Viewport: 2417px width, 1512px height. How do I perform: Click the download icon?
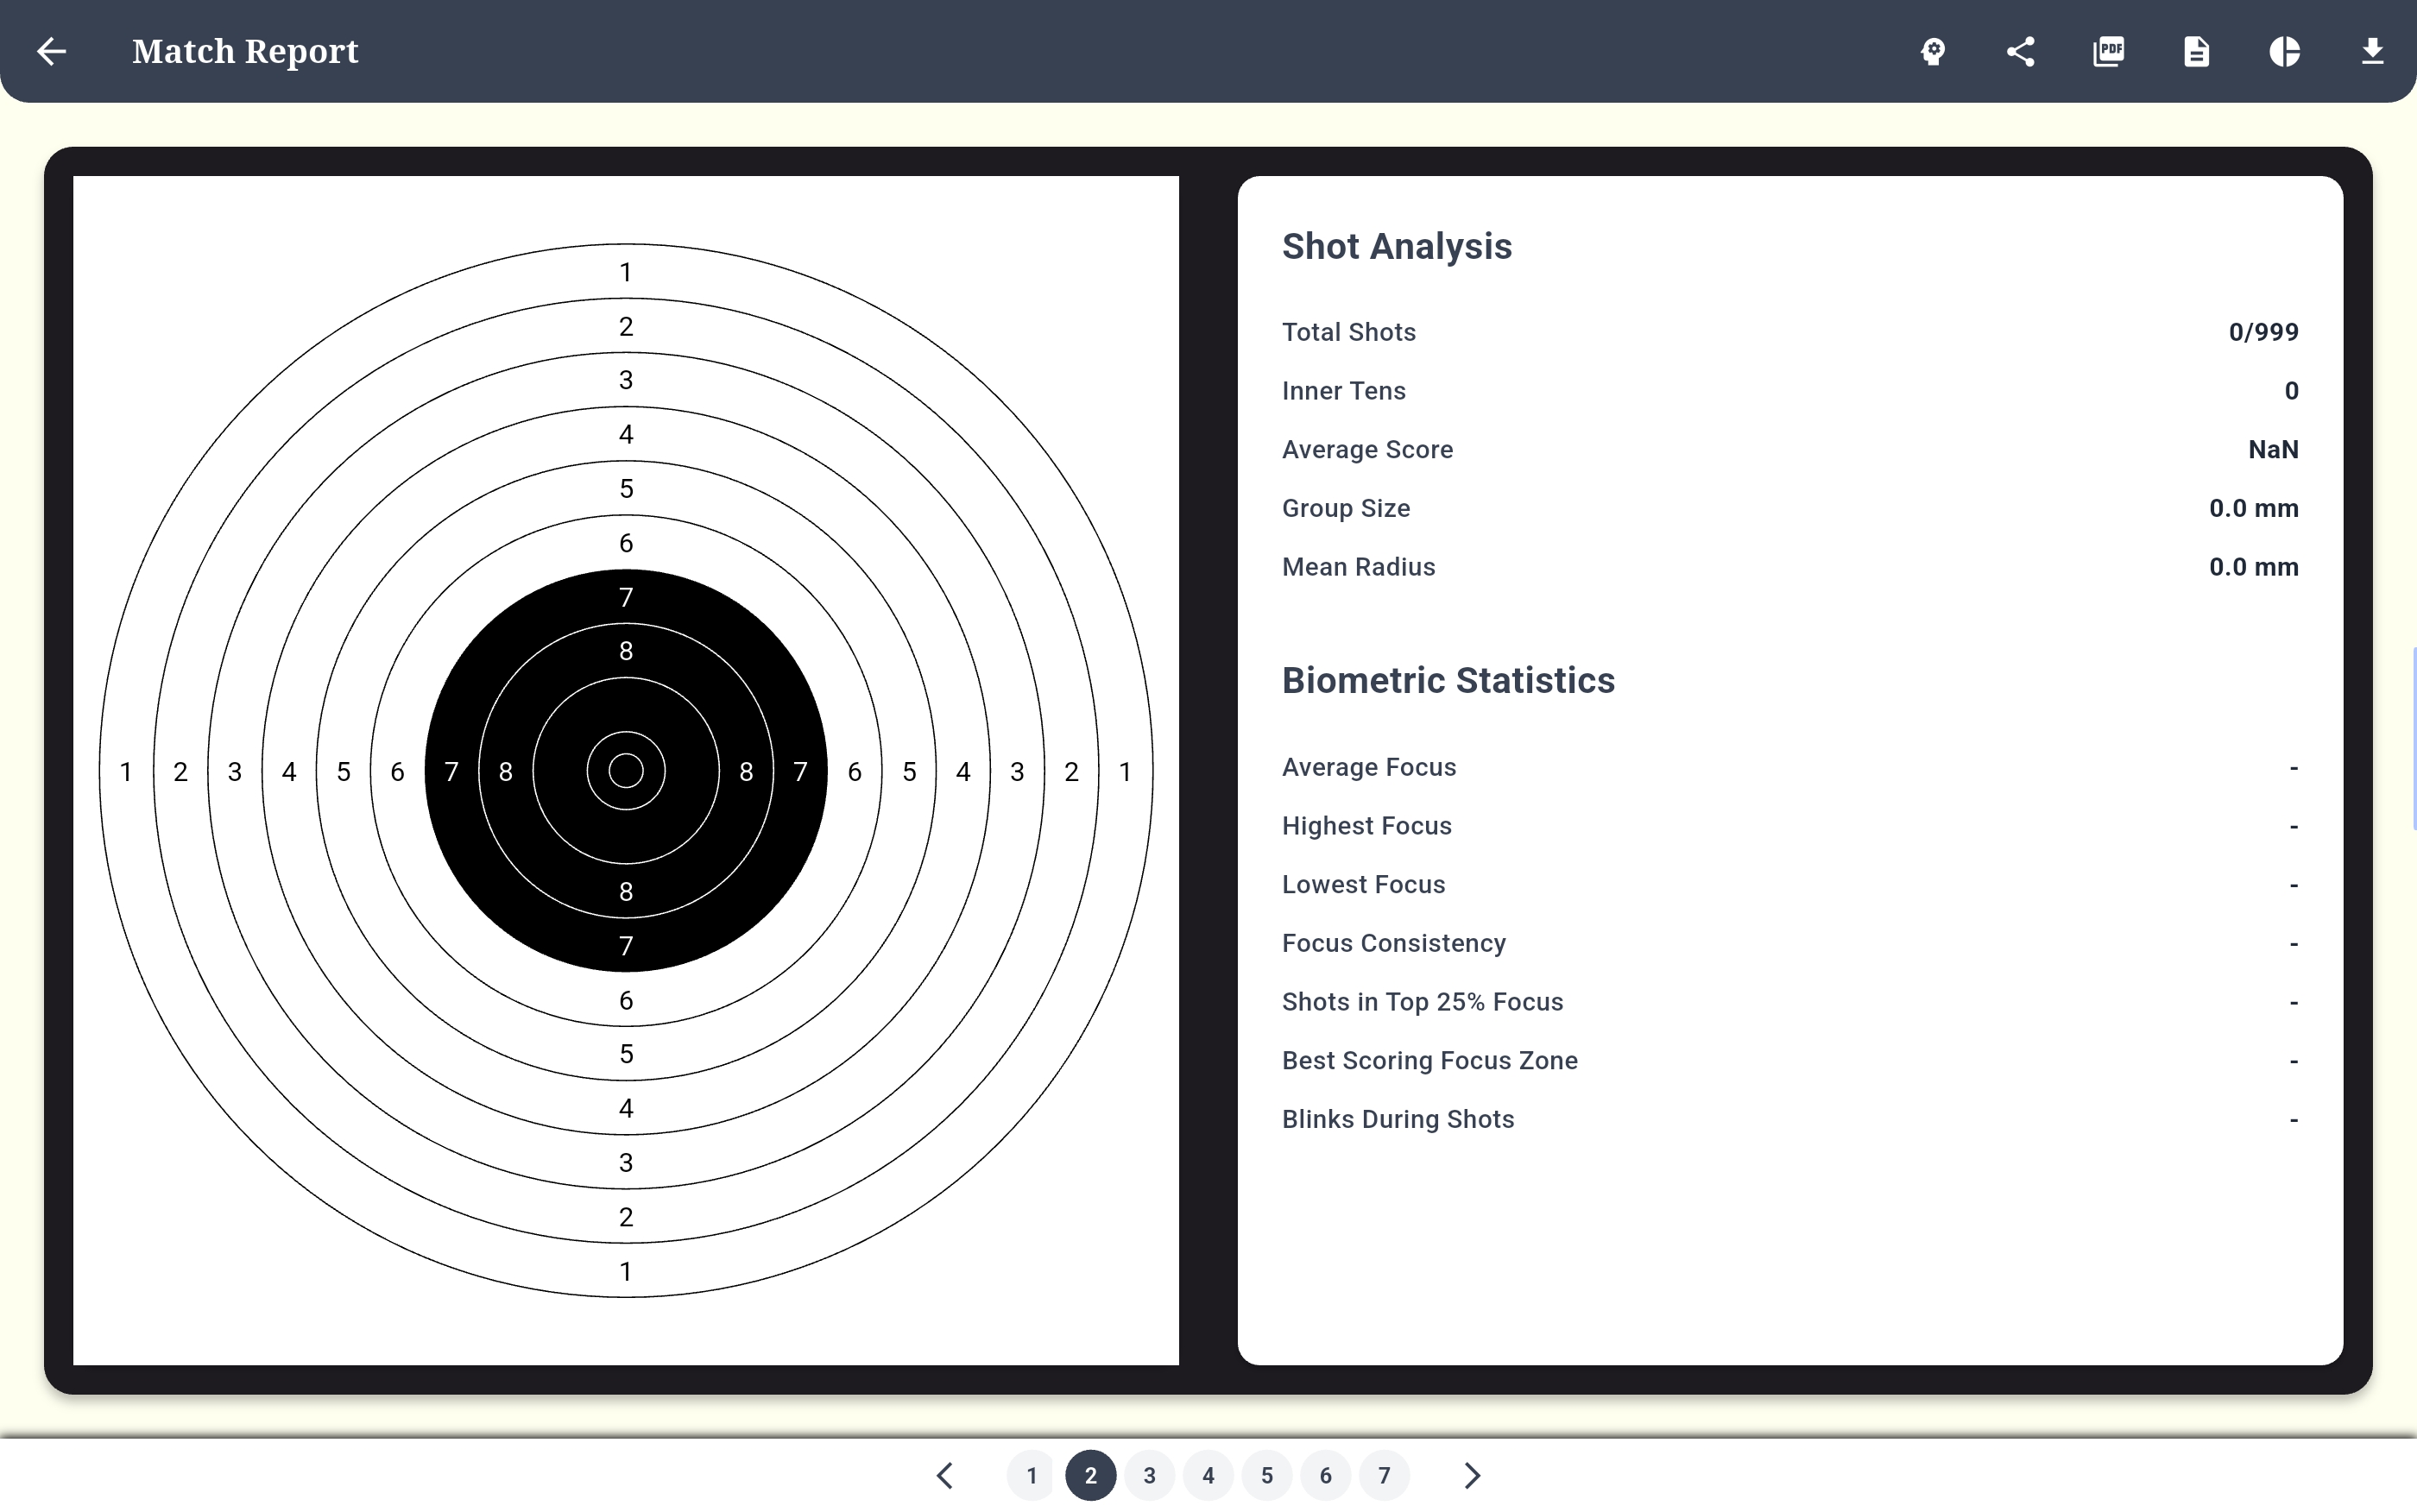(2372, 51)
